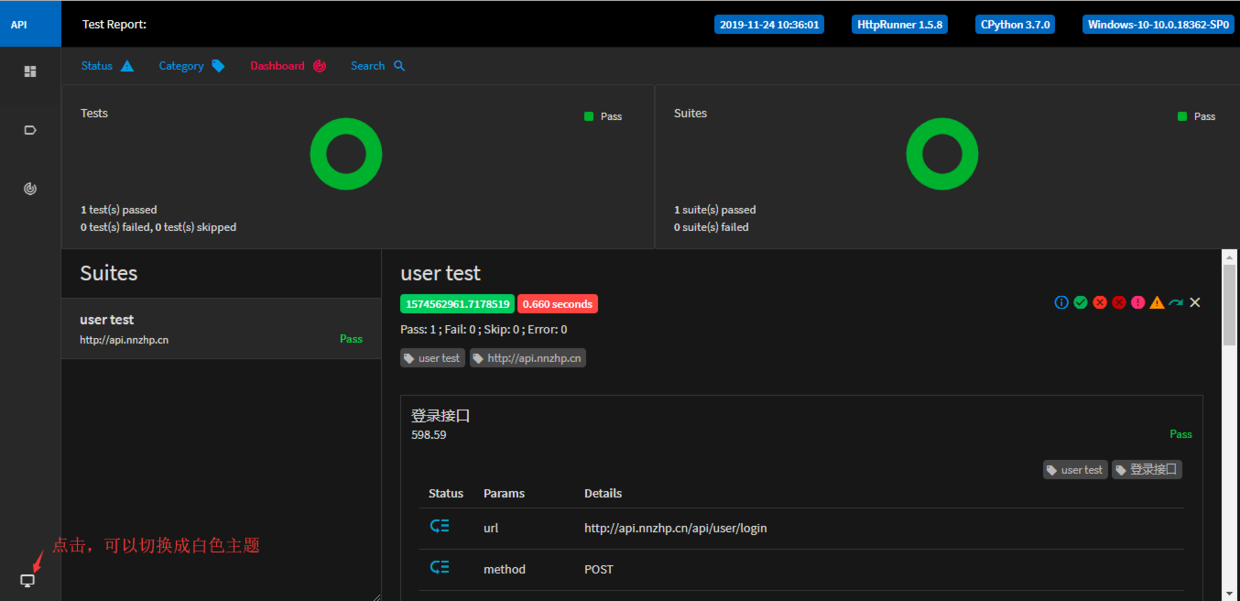This screenshot has width=1240, height=601.
Task: Click the API logo tile
Action: pyautogui.click(x=30, y=24)
